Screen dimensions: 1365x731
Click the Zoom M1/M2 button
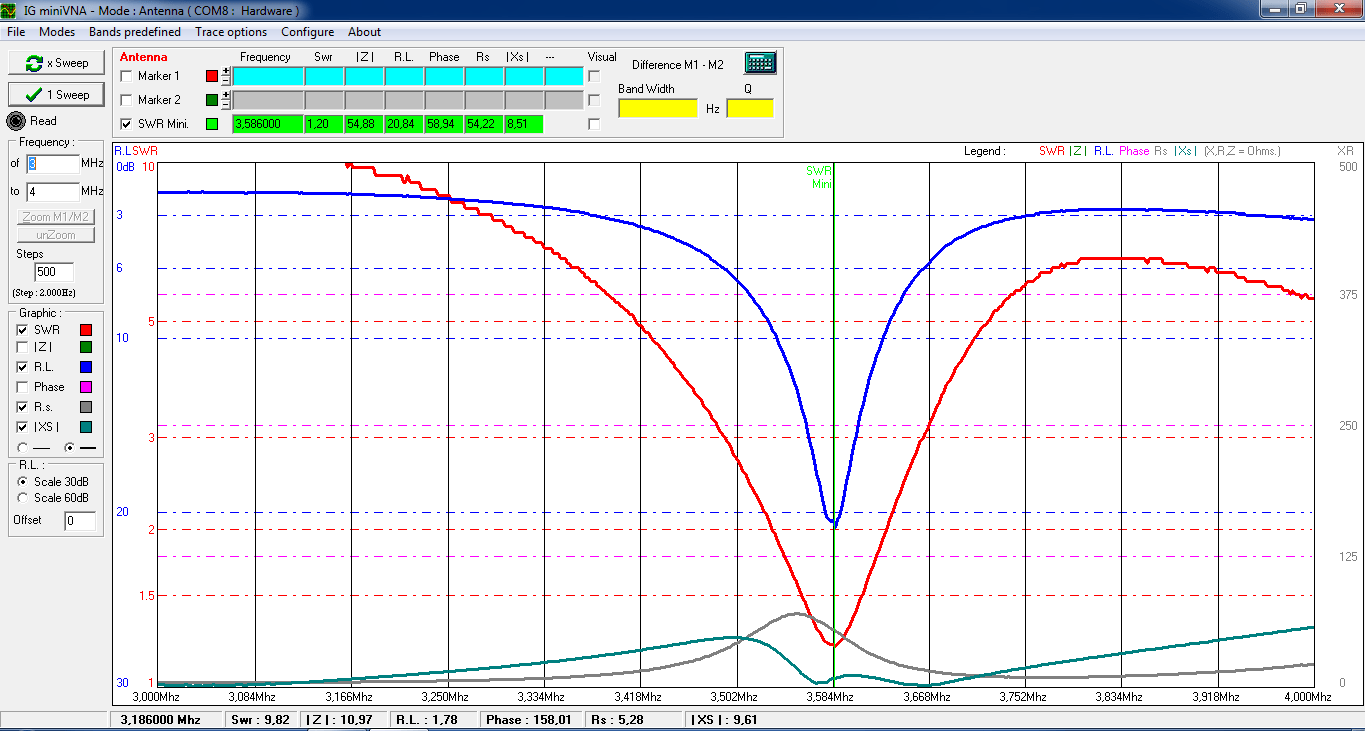coord(56,217)
